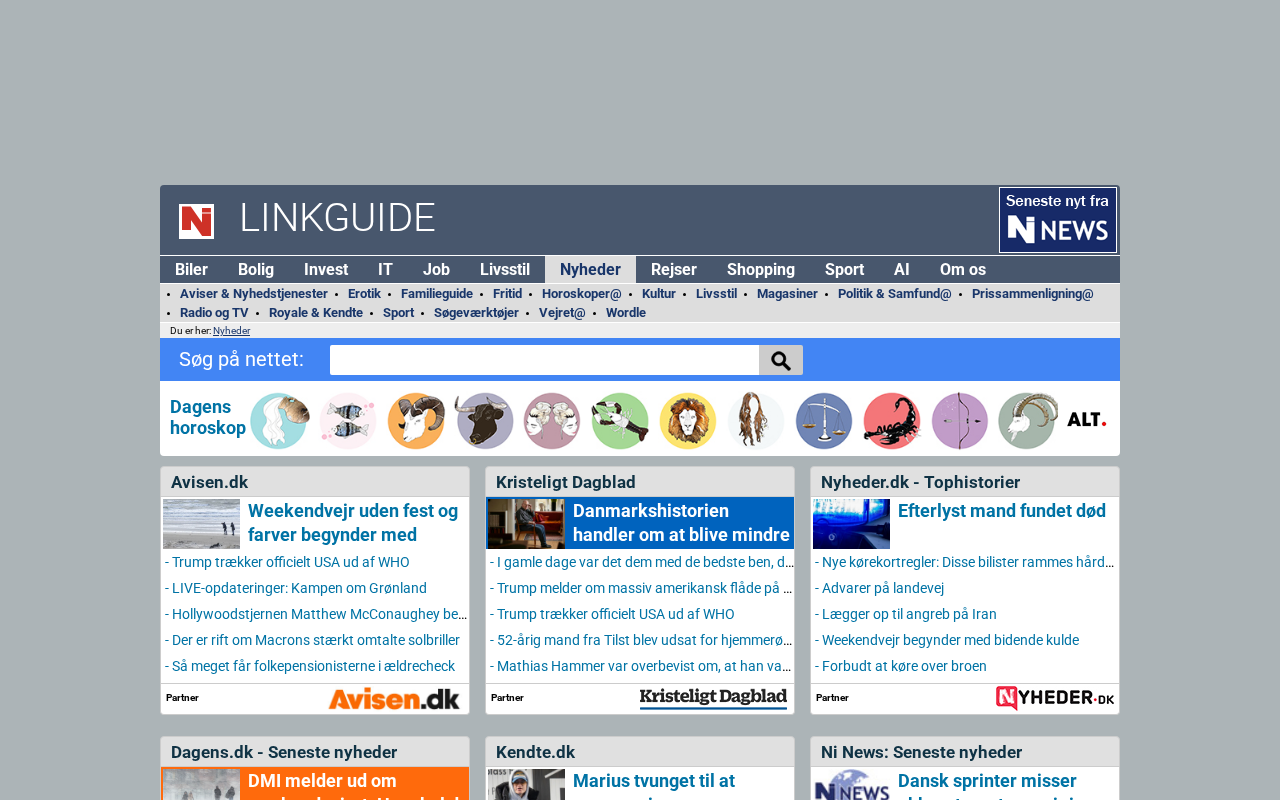Open the Radio og TV subcategory
The height and width of the screenshot is (800, 1280).
(214, 313)
